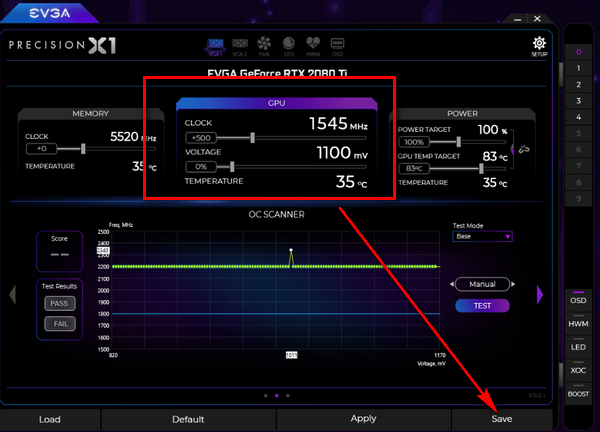Click the voltage 0% input field
The width and height of the screenshot is (600, 432).
coord(201,166)
